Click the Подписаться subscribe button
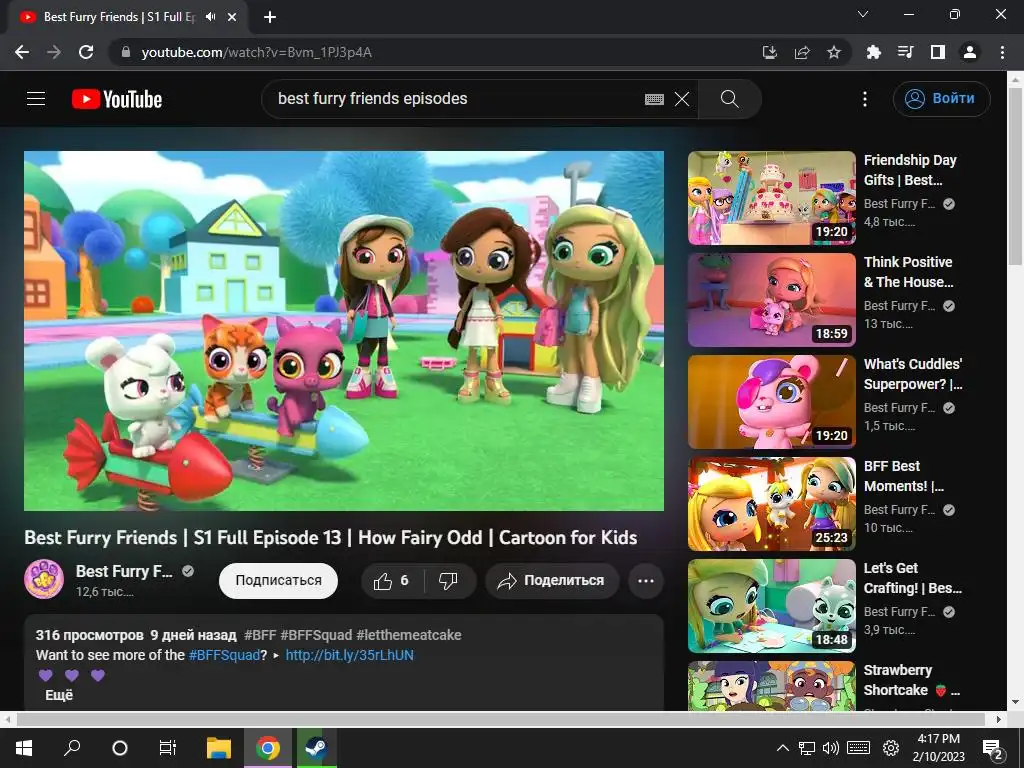The image size is (1024, 768). (x=278, y=581)
